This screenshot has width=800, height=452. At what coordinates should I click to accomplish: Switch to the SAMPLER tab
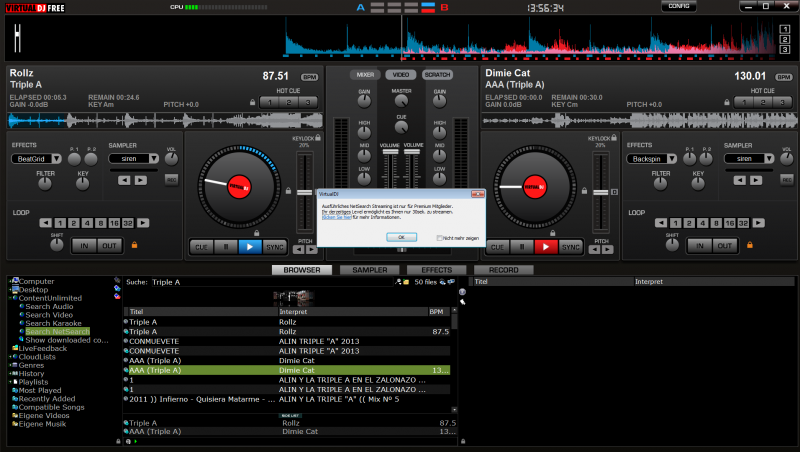(369, 270)
